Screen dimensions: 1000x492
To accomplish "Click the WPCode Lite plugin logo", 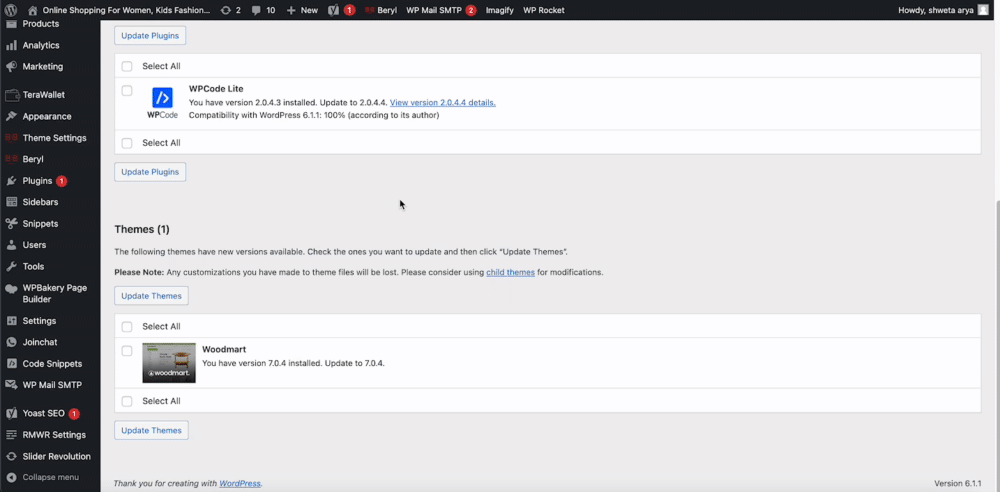I will pyautogui.click(x=163, y=102).
